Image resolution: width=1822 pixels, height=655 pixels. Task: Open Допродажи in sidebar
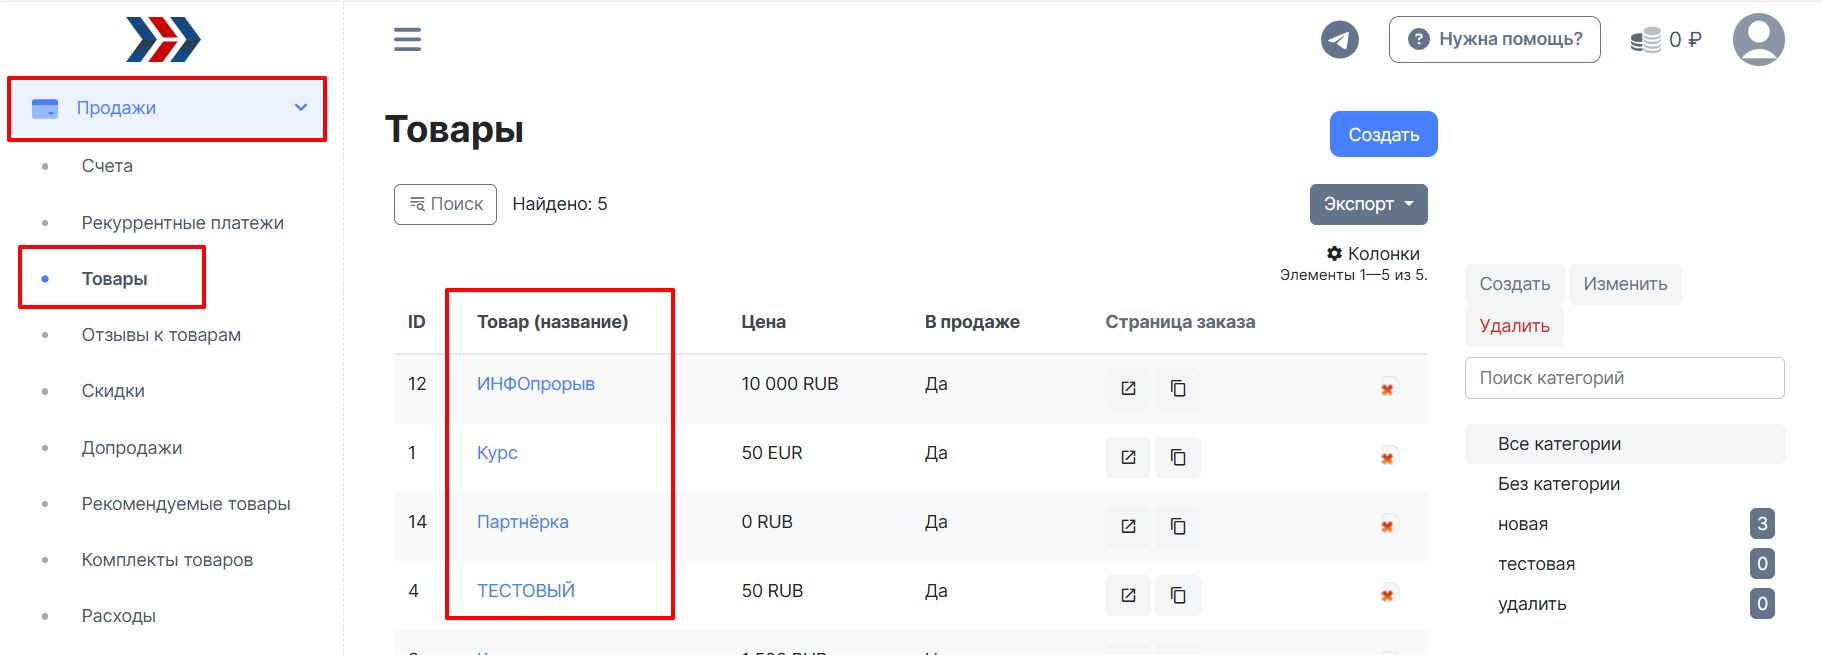click(x=132, y=448)
